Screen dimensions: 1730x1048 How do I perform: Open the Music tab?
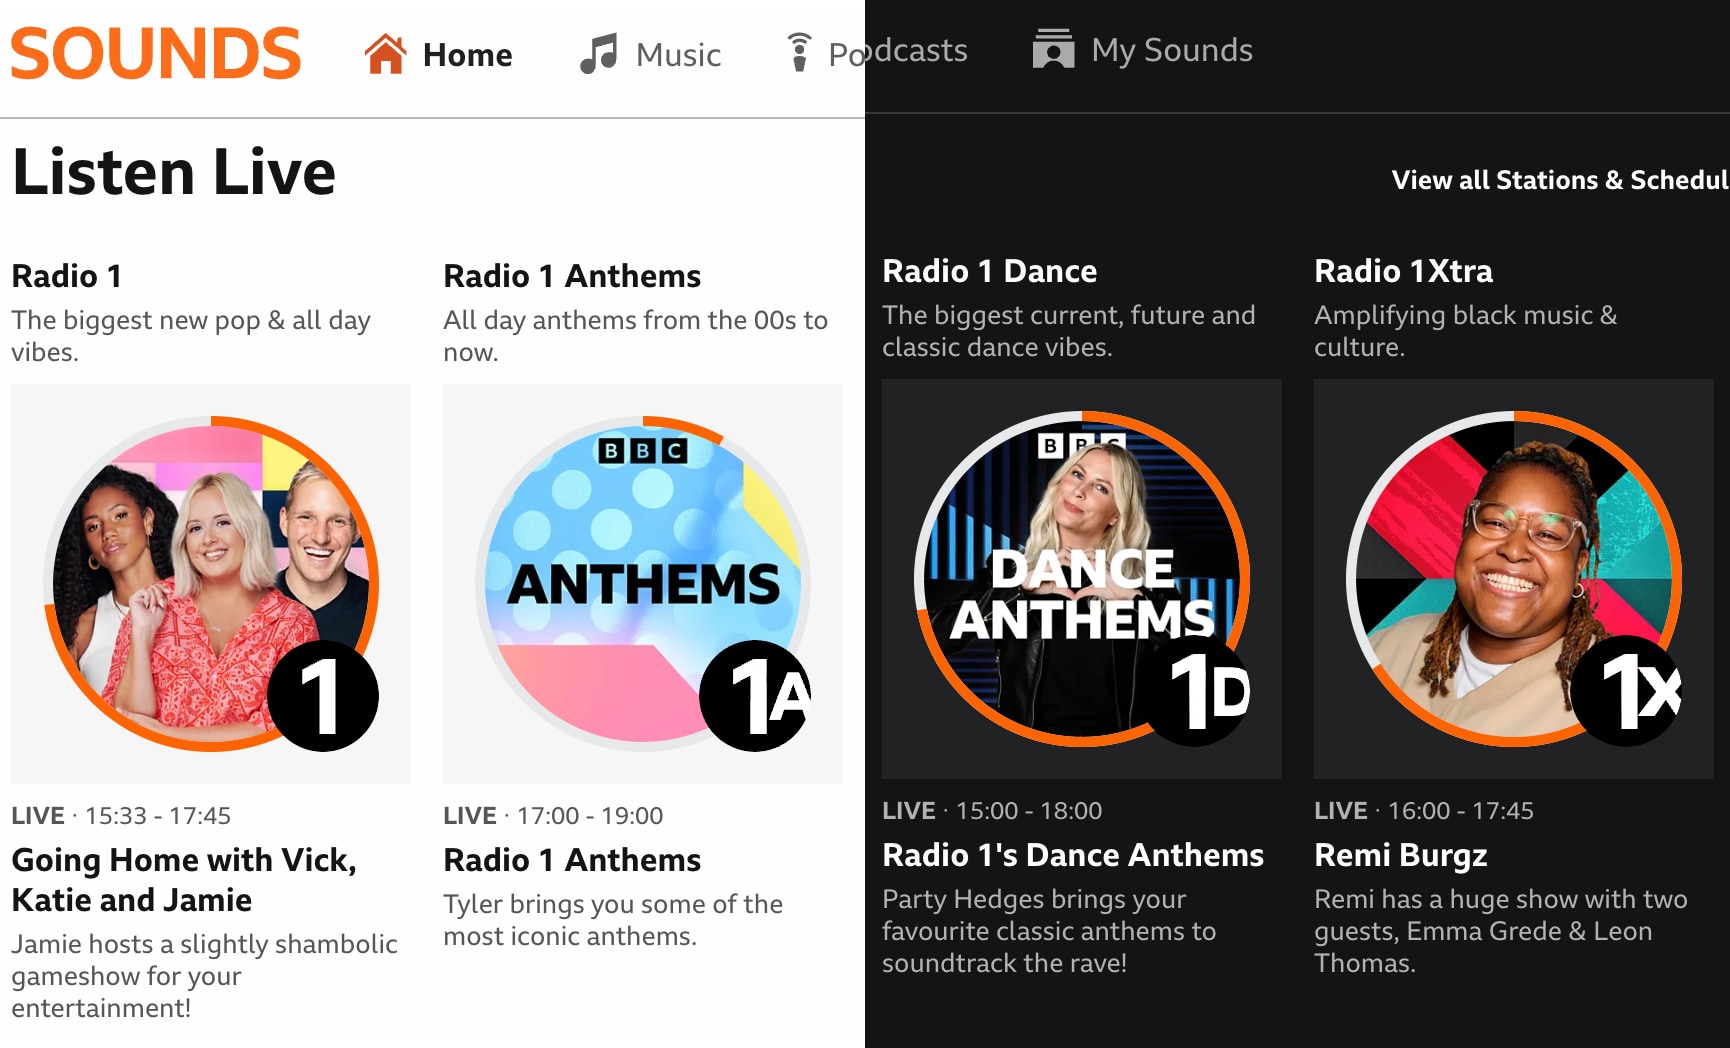click(x=678, y=55)
